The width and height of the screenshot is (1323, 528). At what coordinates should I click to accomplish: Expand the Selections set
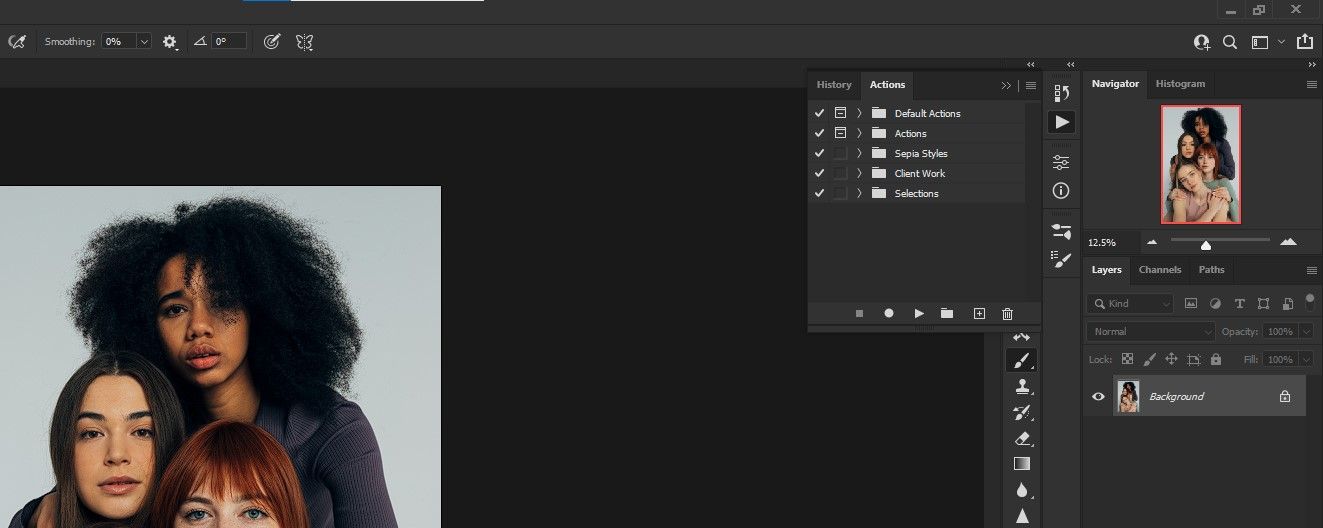coord(859,193)
